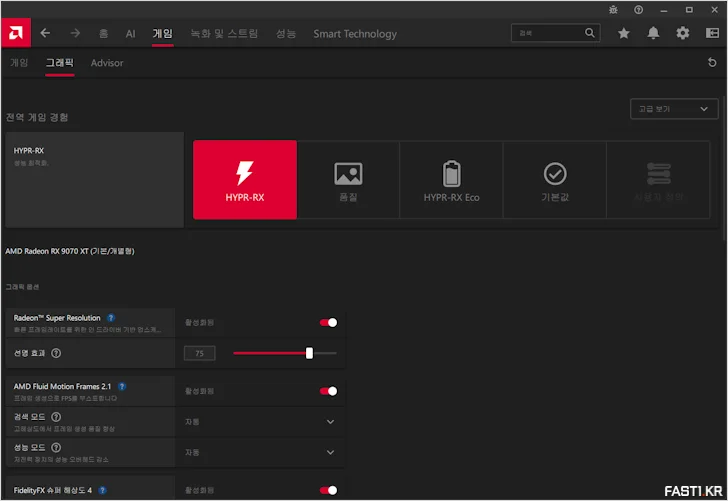The width and height of the screenshot is (728, 501).
Task: Open notifications bell icon
Action: tap(653, 33)
